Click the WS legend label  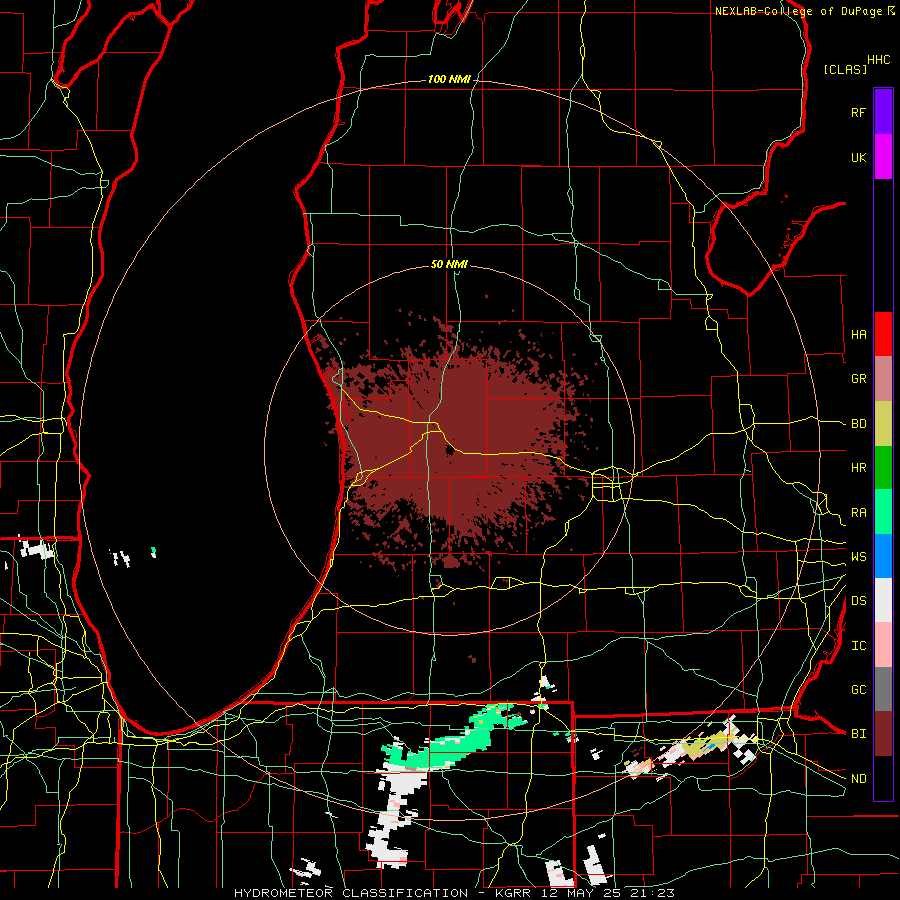click(858, 557)
